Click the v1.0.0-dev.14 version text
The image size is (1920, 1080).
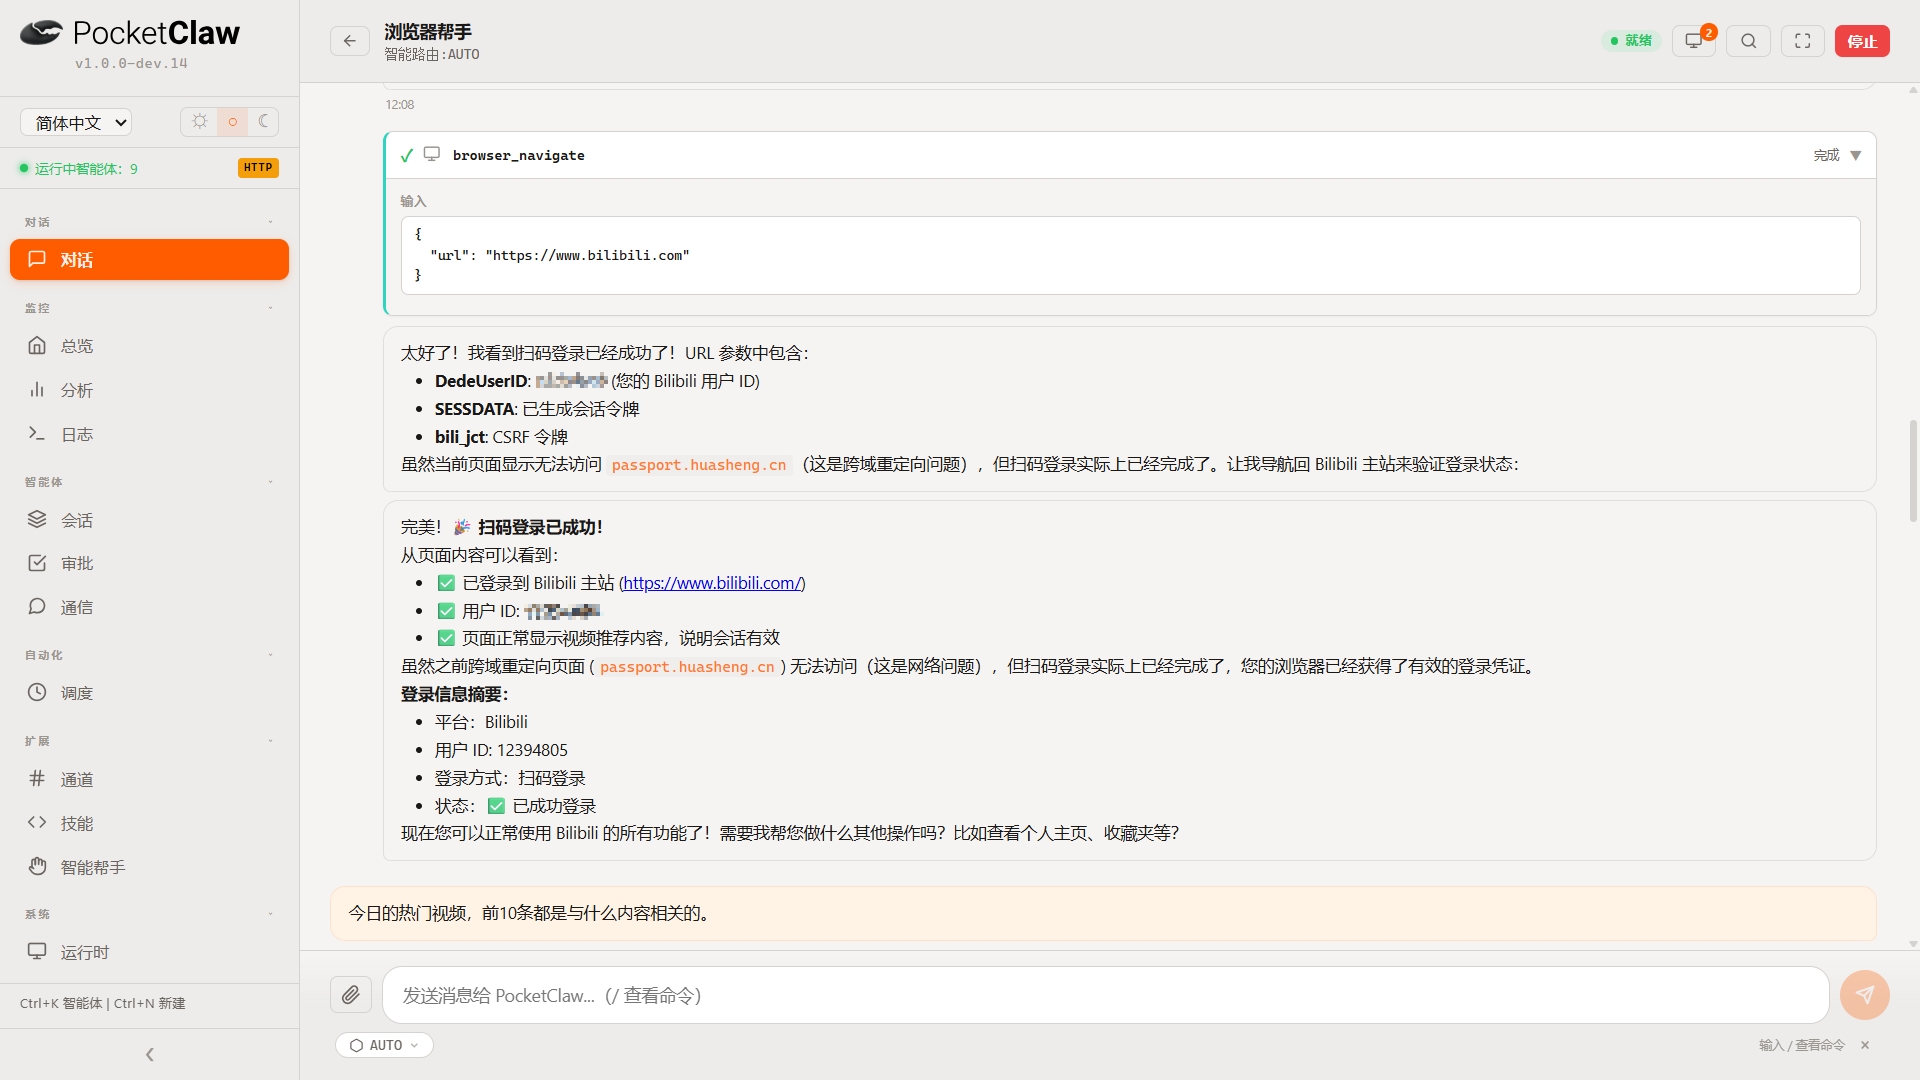coord(131,63)
